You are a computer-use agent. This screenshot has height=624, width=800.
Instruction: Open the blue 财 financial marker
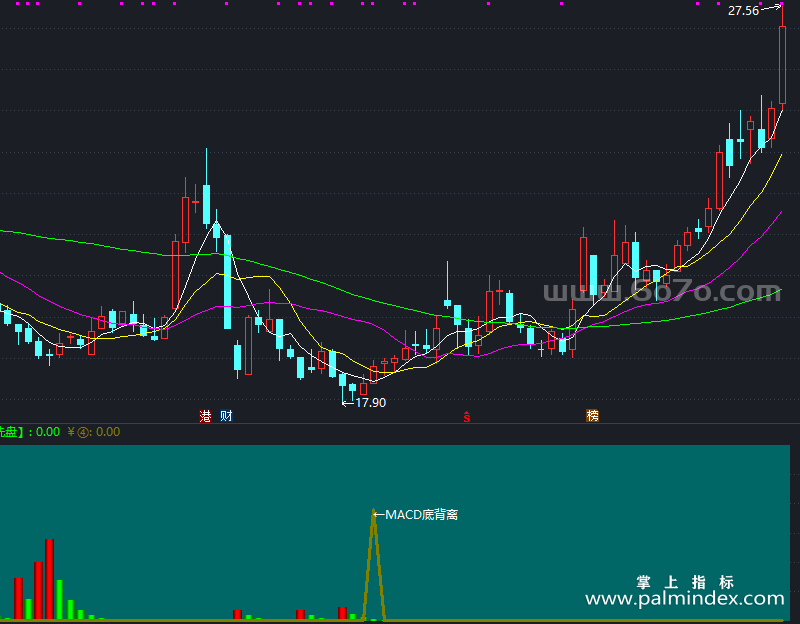tap(227, 416)
